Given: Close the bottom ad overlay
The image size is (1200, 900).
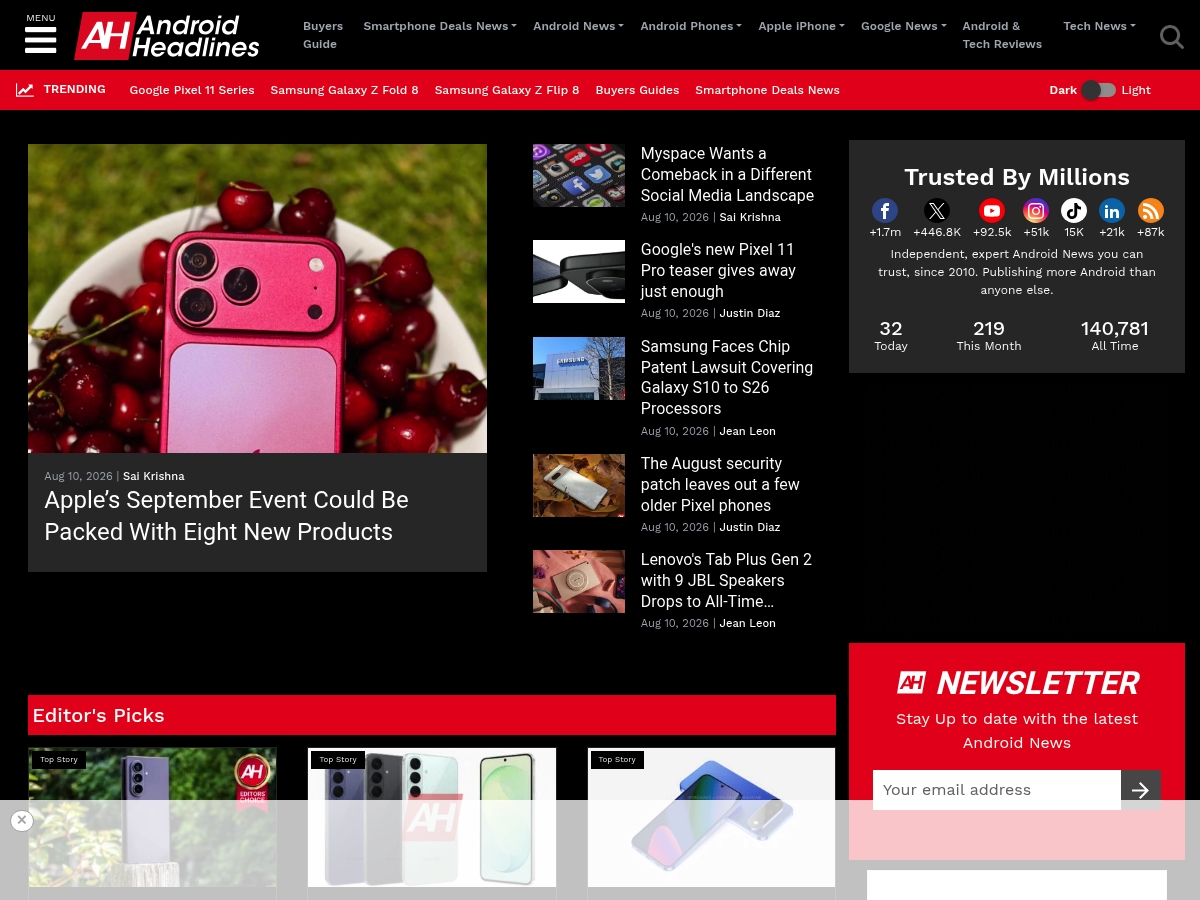Looking at the screenshot, I should tap(22, 820).
